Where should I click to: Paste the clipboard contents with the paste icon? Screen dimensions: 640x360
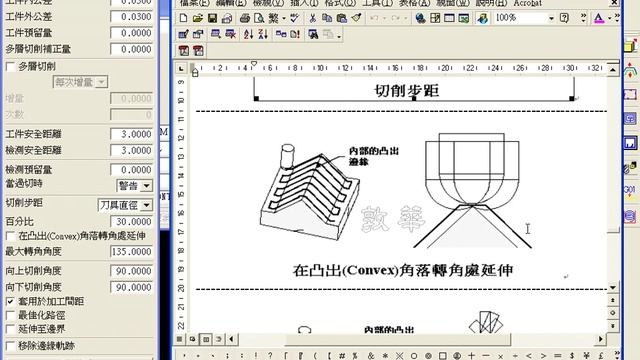[x=342, y=18]
